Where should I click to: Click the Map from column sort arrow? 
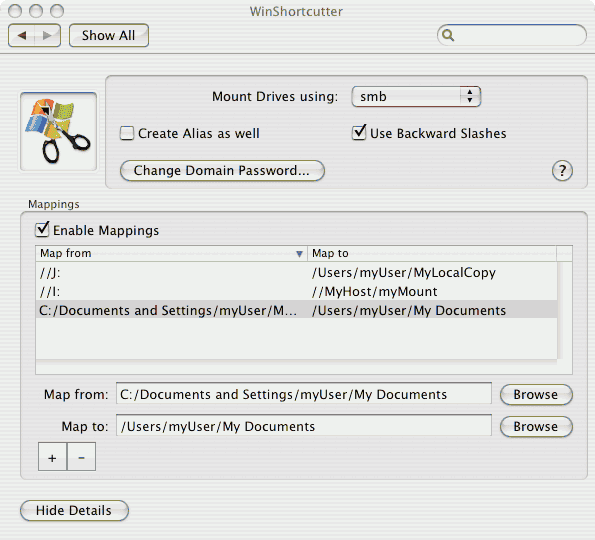pos(299,253)
